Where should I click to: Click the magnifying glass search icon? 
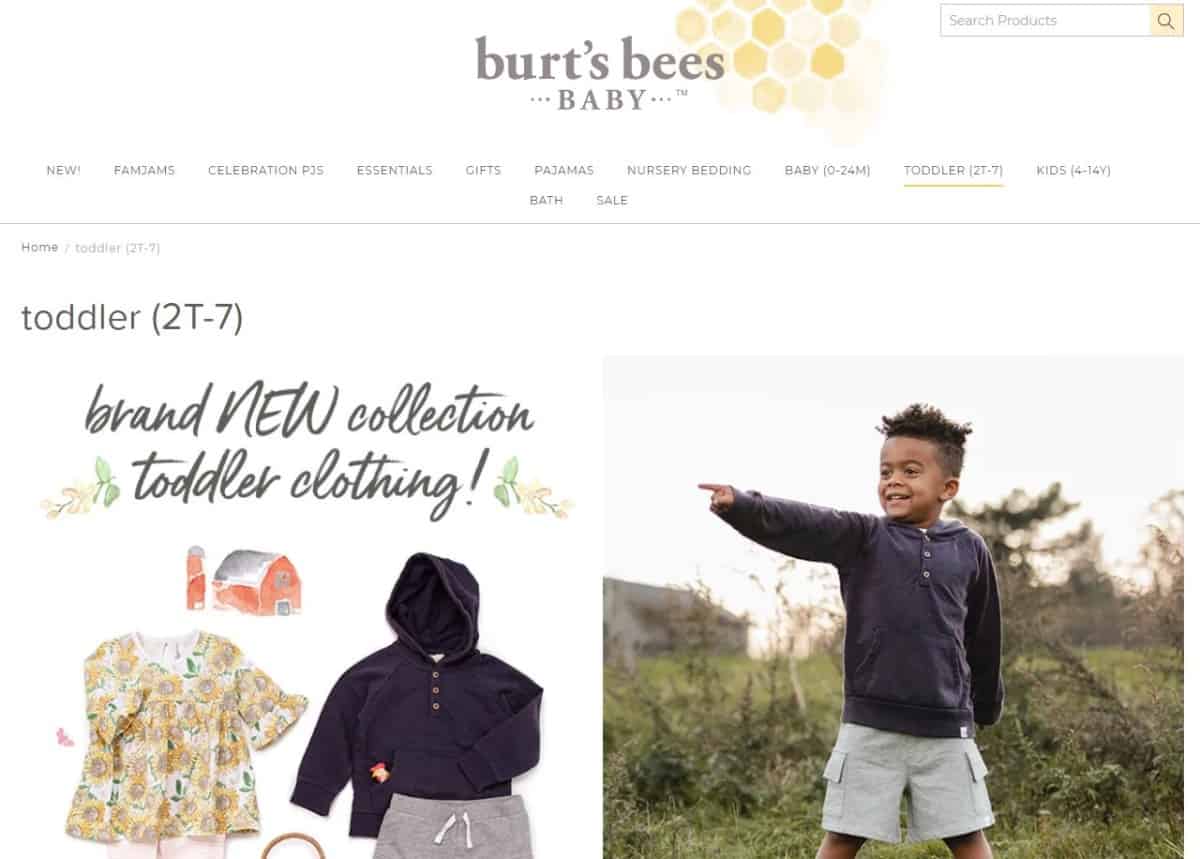point(1166,20)
